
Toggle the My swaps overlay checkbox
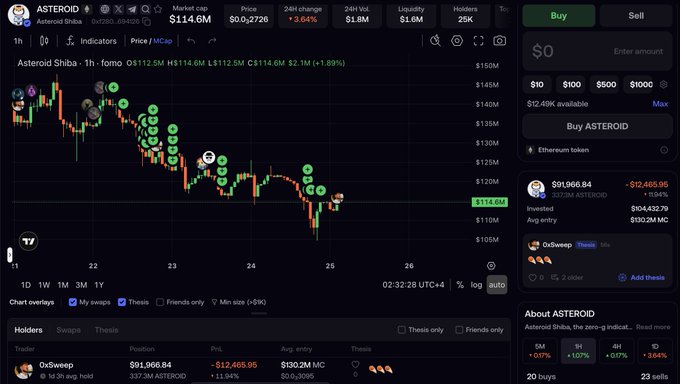[x=72, y=302]
